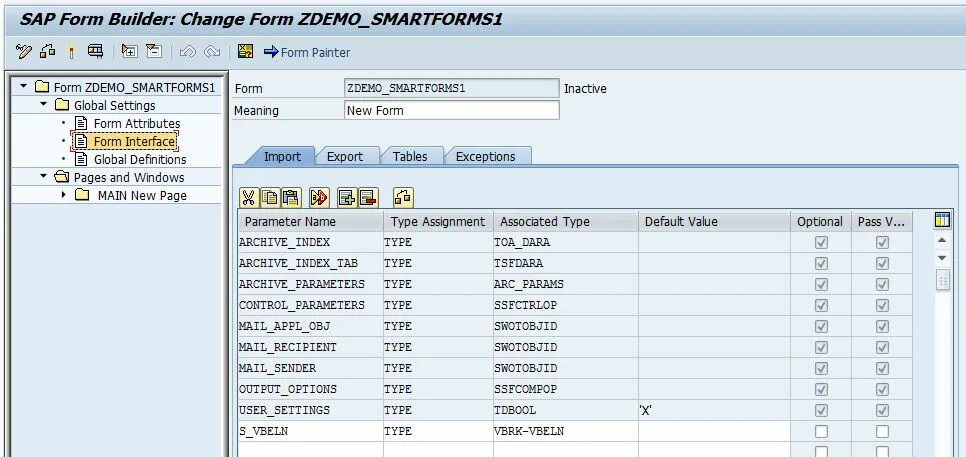Click the ARCHIVE_PARAMETERS parameter cell
The height and width of the screenshot is (457, 966).
[310, 285]
